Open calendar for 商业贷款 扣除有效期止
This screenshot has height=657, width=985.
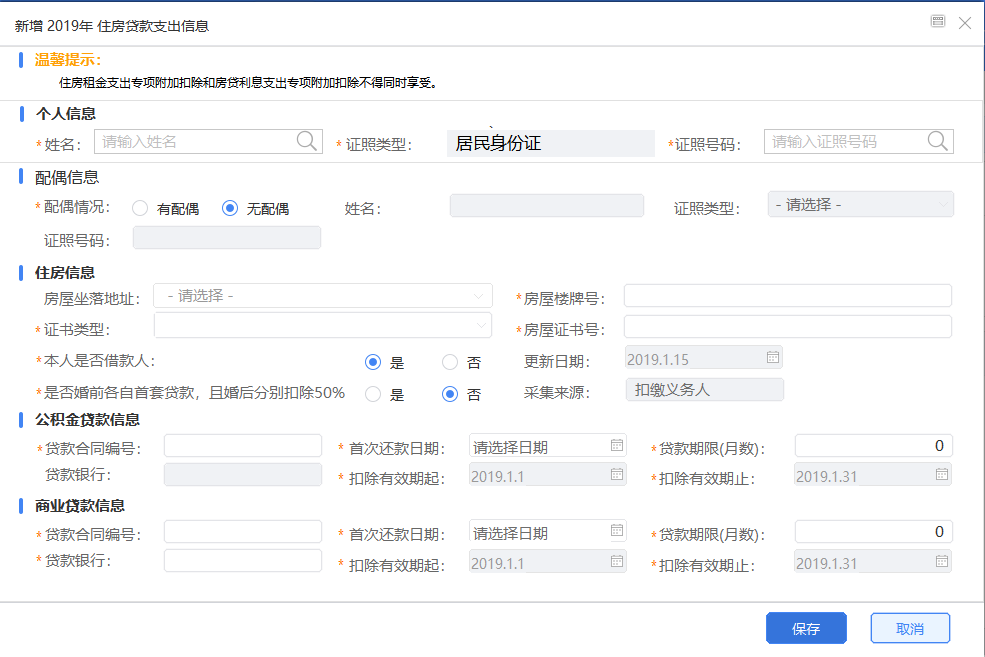[x=942, y=561]
